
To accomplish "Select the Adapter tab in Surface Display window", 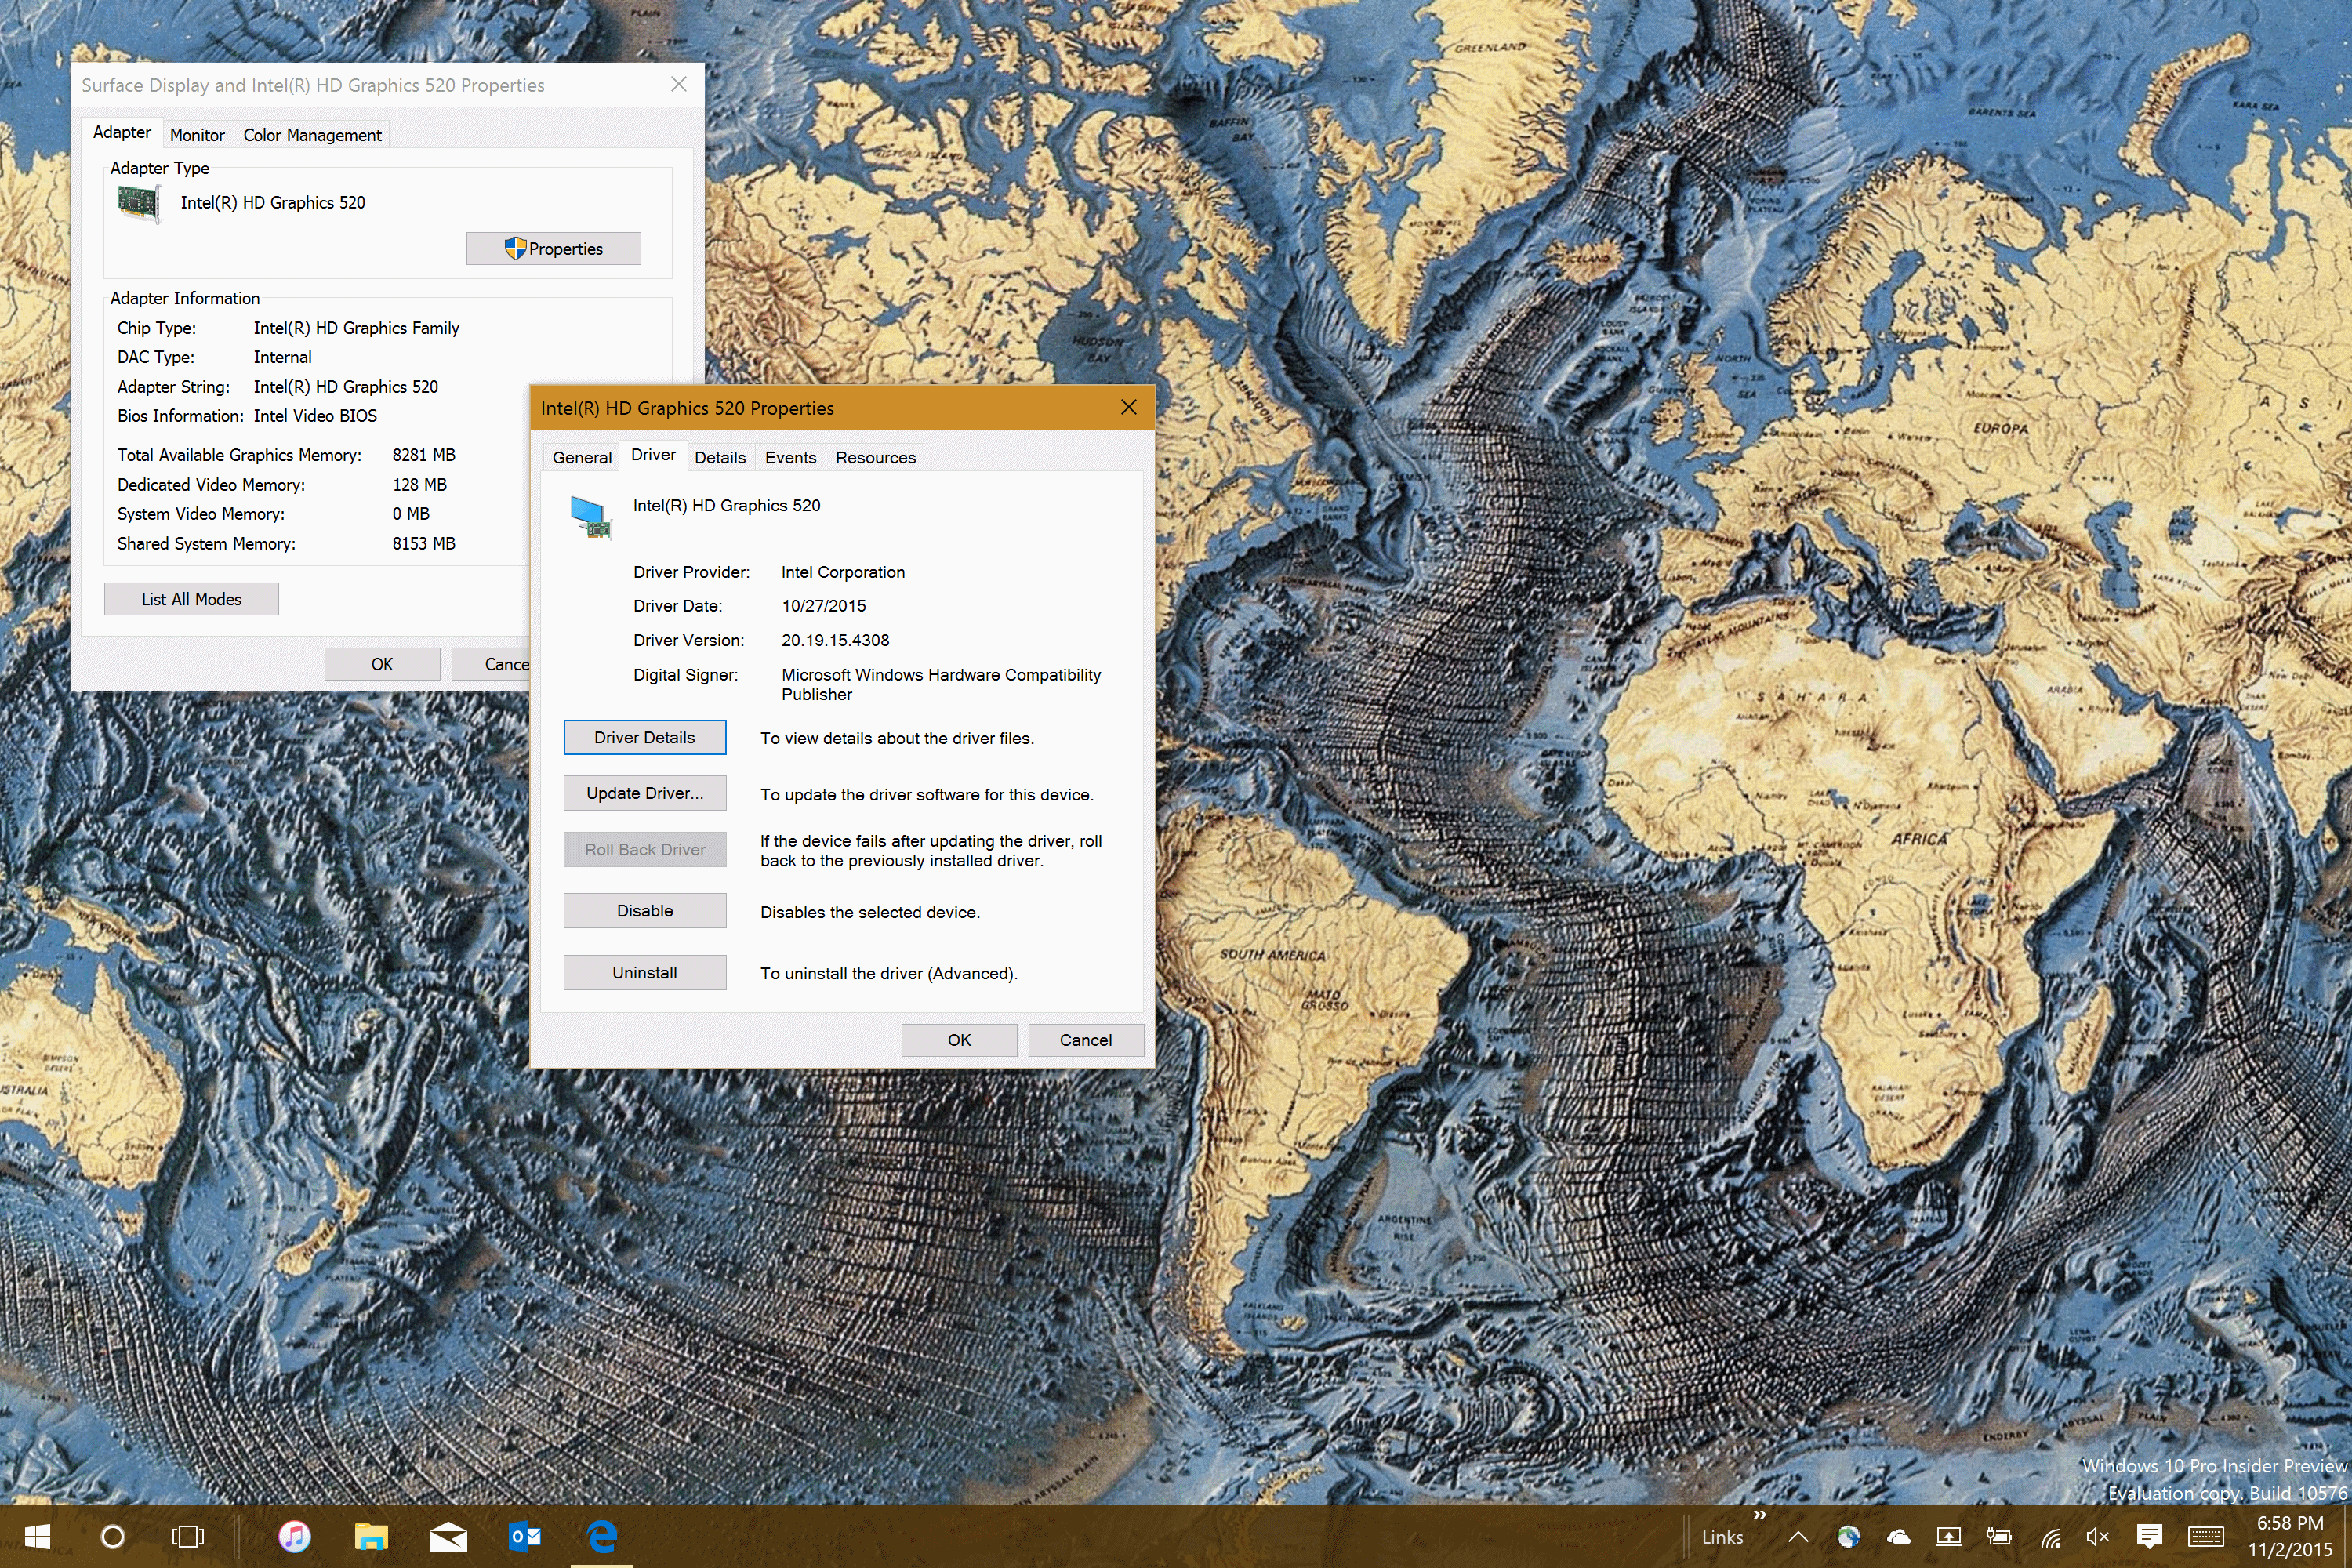I will coord(122,132).
